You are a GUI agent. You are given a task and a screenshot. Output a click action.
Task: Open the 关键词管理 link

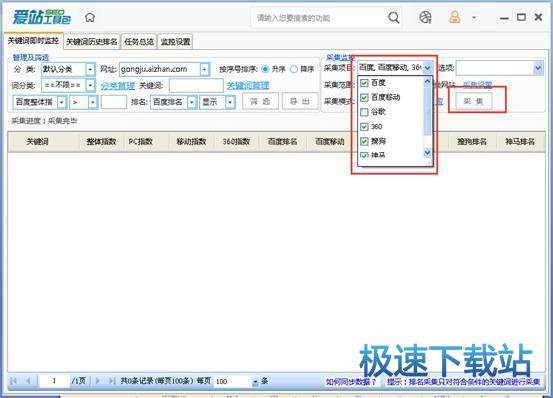[248, 85]
